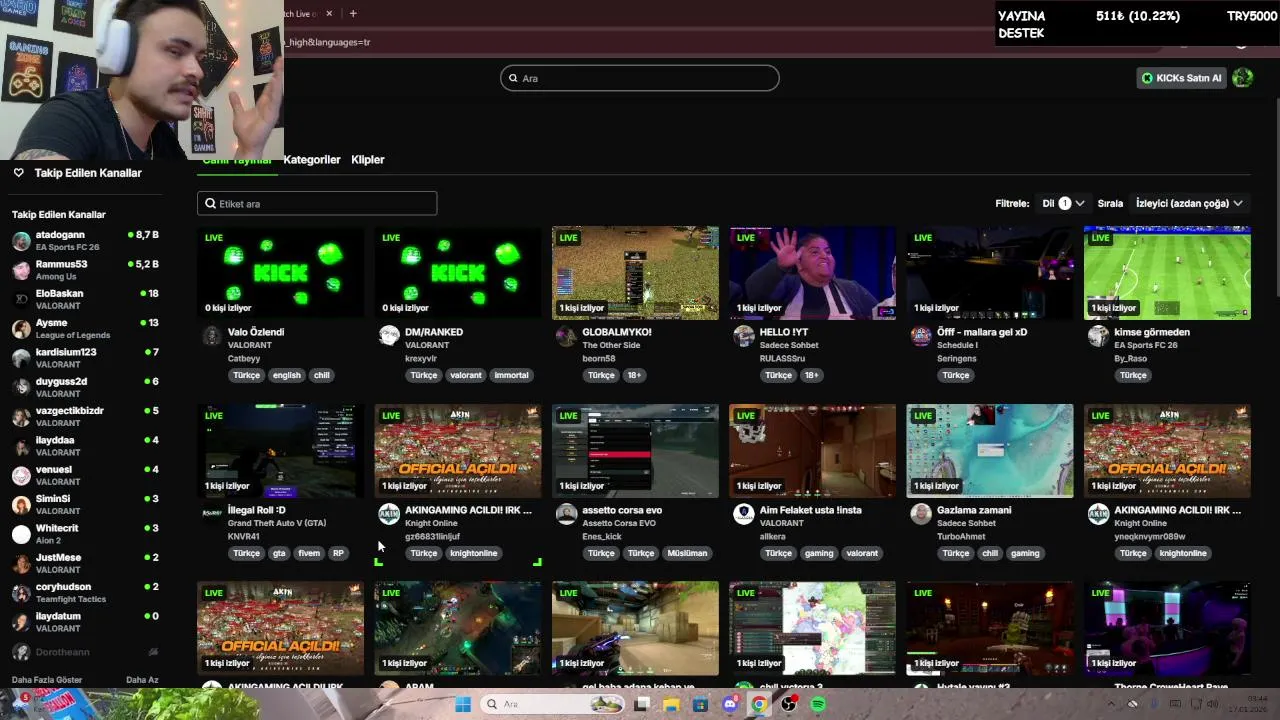Focus the top Ara search field
Viewport: 1280px width, 720px height.
tap(640, 78)
